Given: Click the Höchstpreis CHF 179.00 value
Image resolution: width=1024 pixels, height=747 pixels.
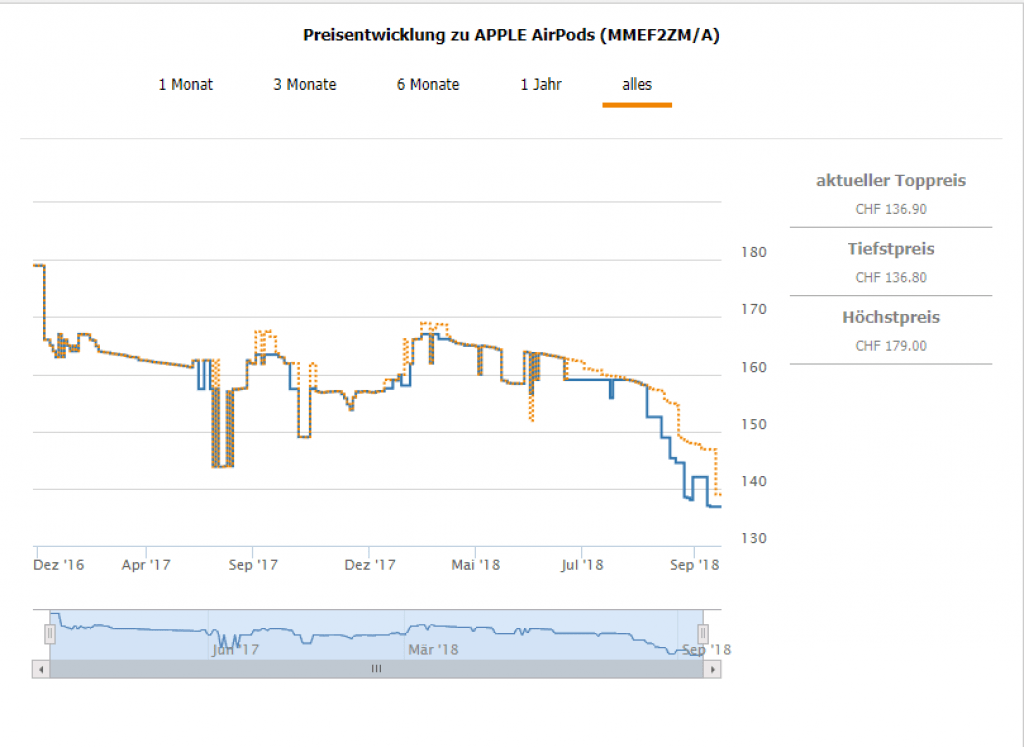Looking at the screenshot, I should tap(891, 346).
